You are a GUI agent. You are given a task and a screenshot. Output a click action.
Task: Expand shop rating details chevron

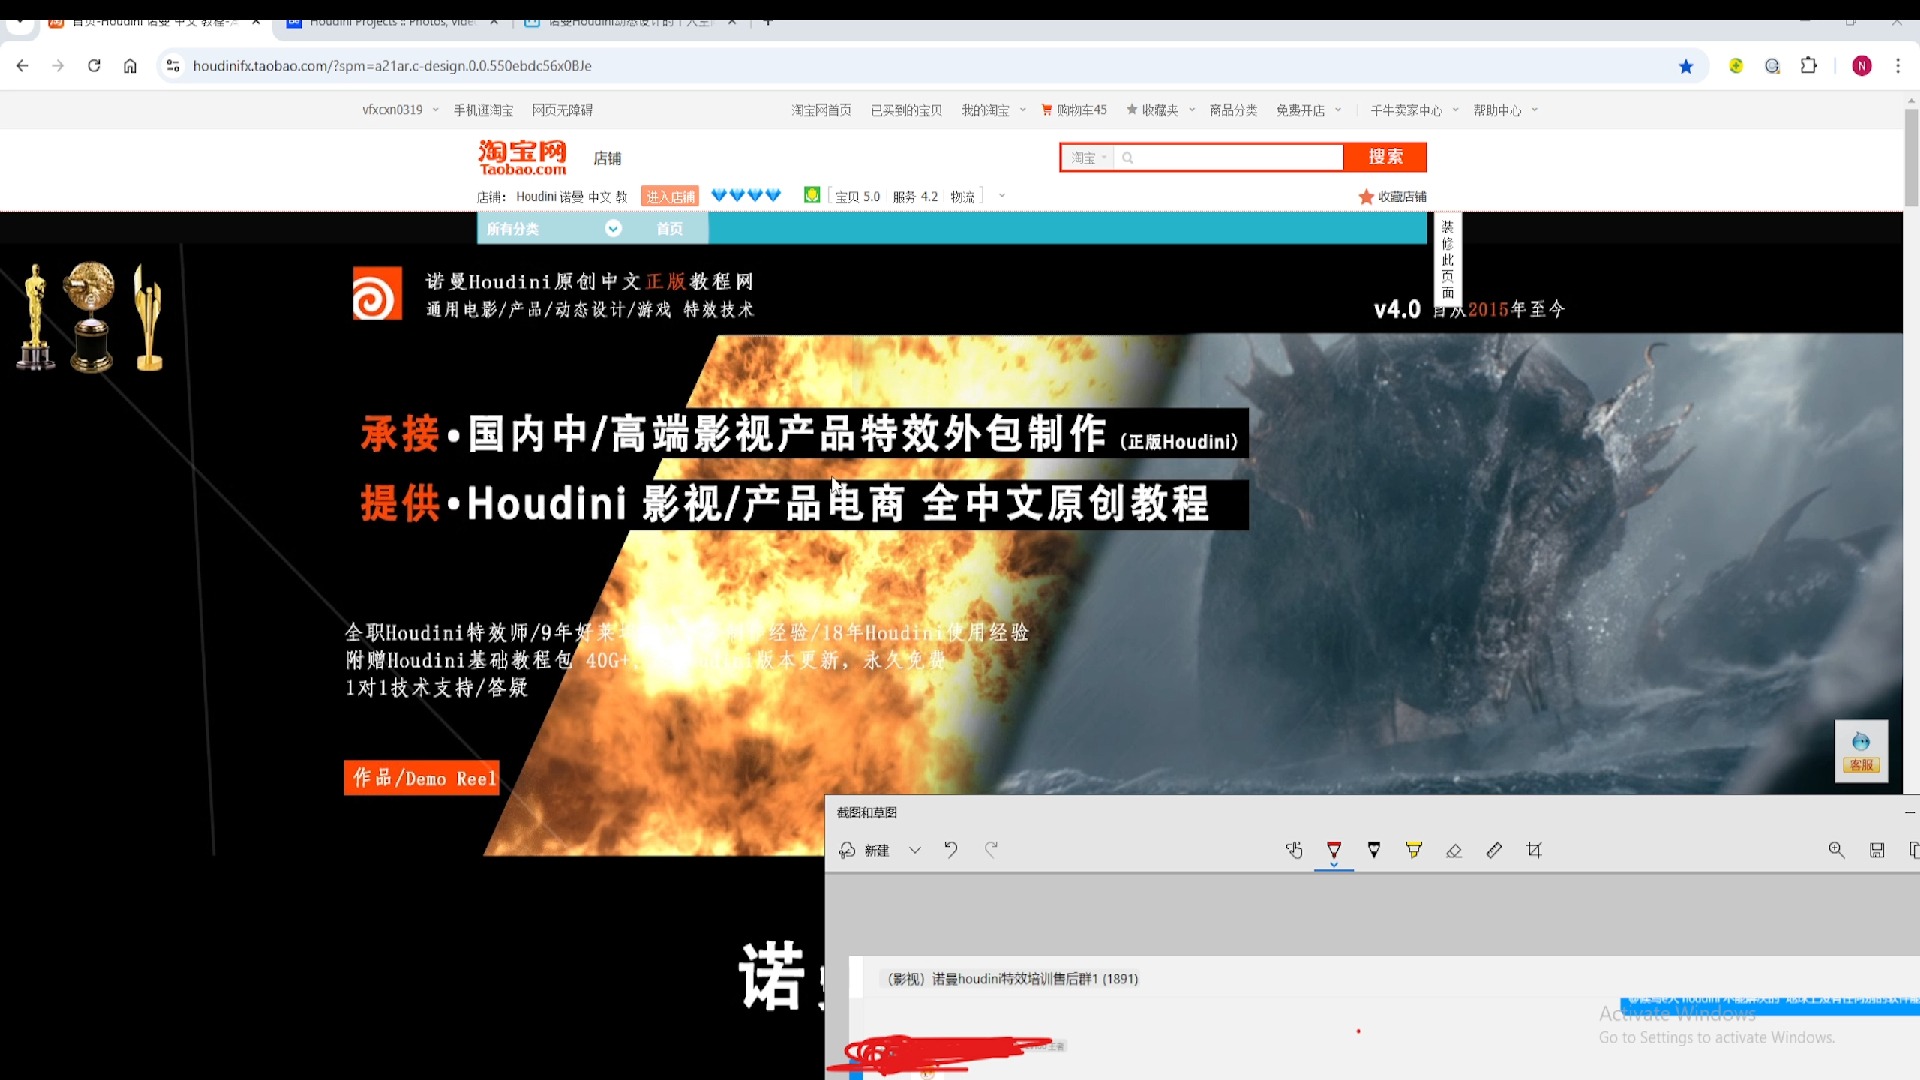pos(1001,197)
